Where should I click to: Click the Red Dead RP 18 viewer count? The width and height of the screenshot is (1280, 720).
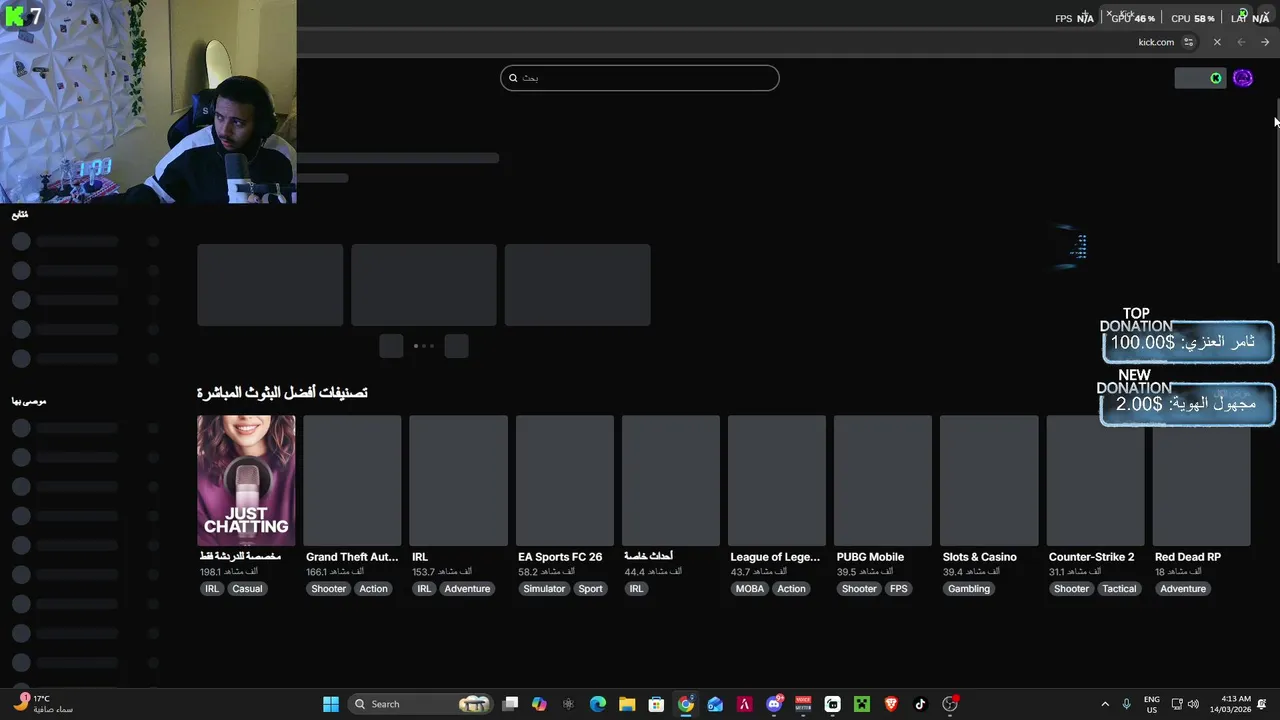coord(1179,572)
